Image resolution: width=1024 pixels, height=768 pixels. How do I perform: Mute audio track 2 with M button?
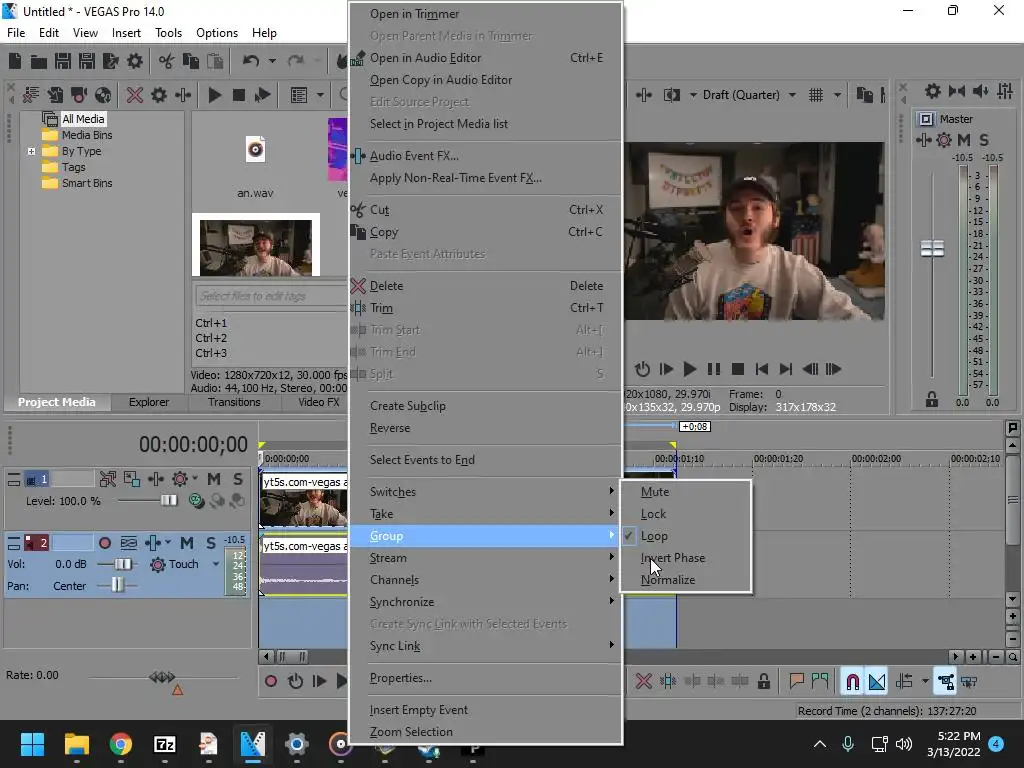point(187,543)
